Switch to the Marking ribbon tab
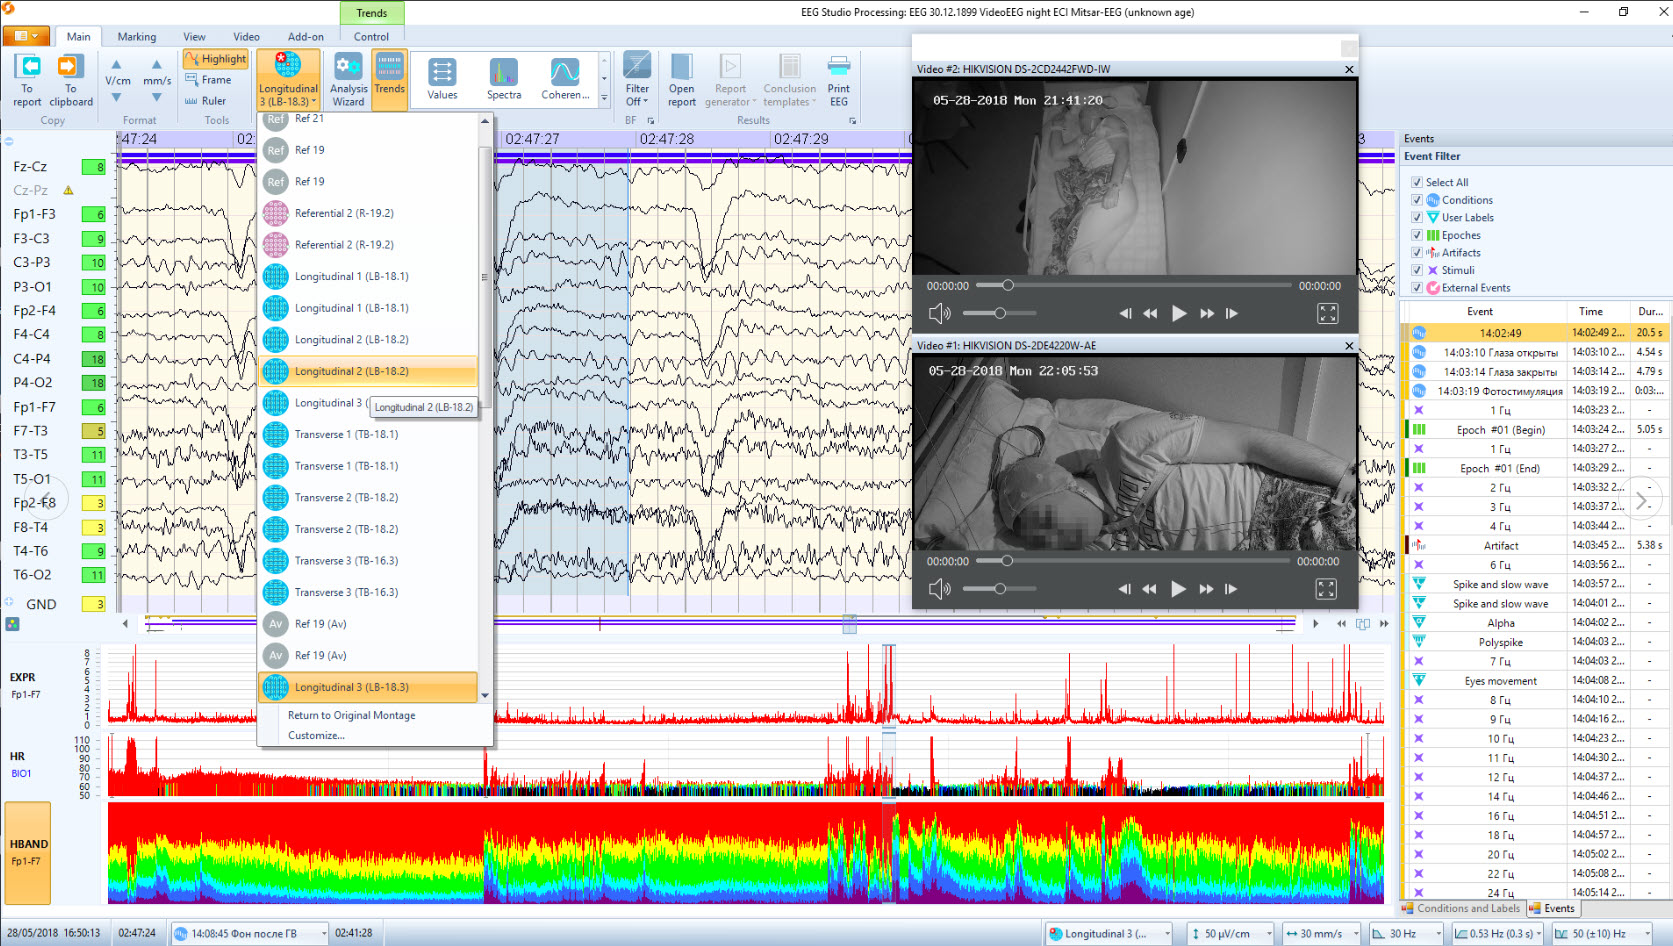This screenshot has width=1673, height=946. (136, 37)
